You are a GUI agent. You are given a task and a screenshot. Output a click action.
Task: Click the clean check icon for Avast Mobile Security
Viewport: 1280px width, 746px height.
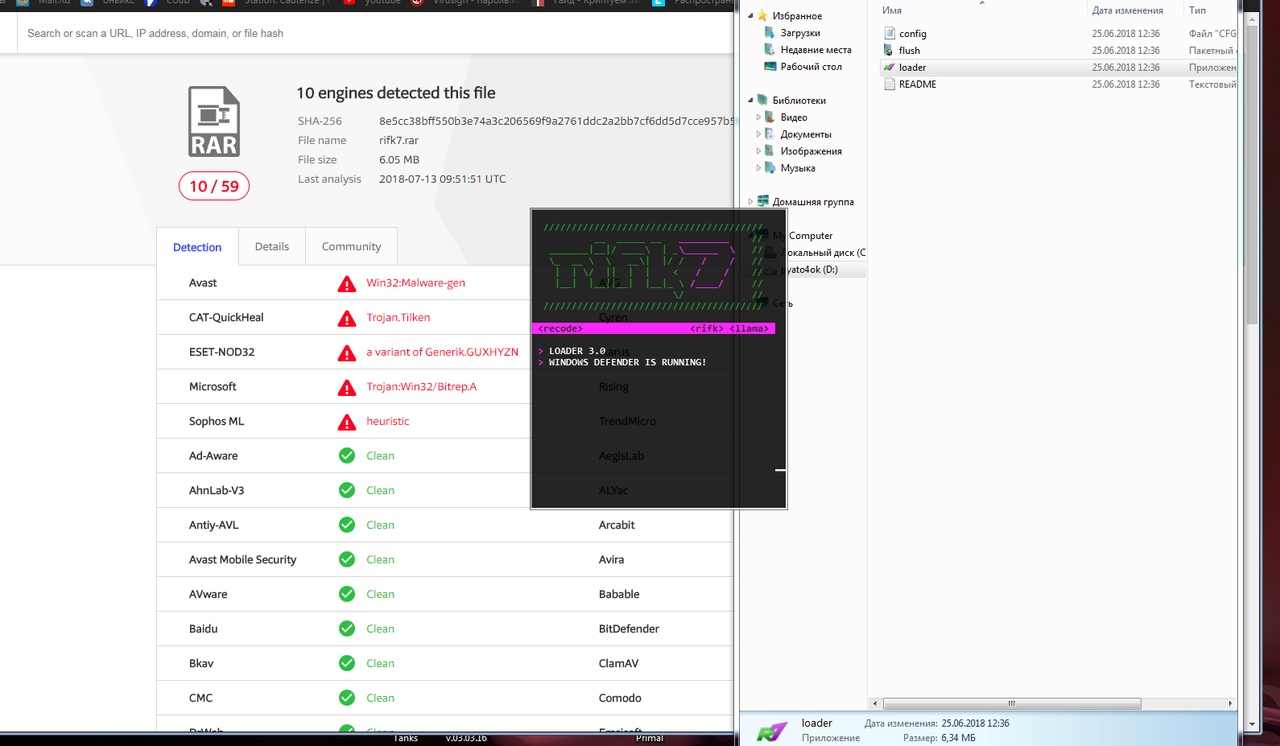click(347, 560)
